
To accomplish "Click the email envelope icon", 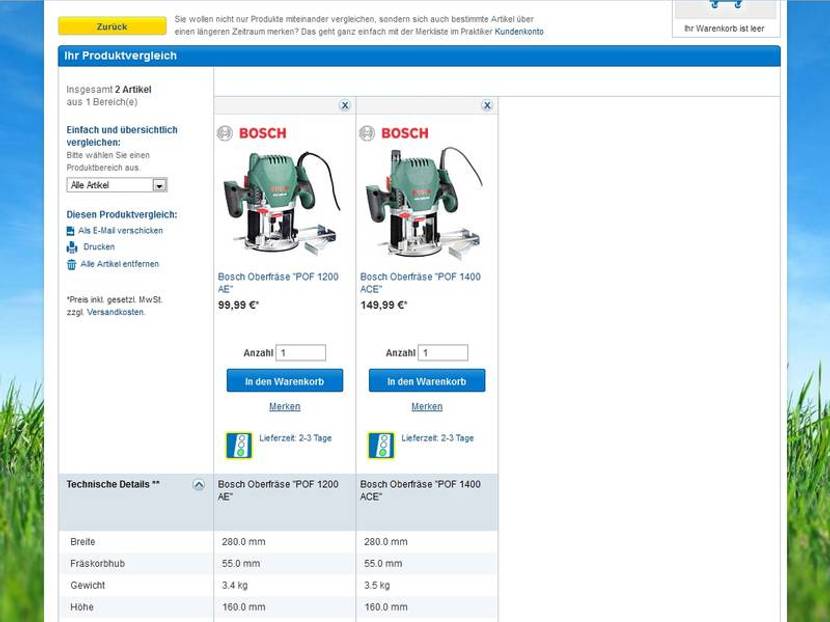I will (70, 231).
